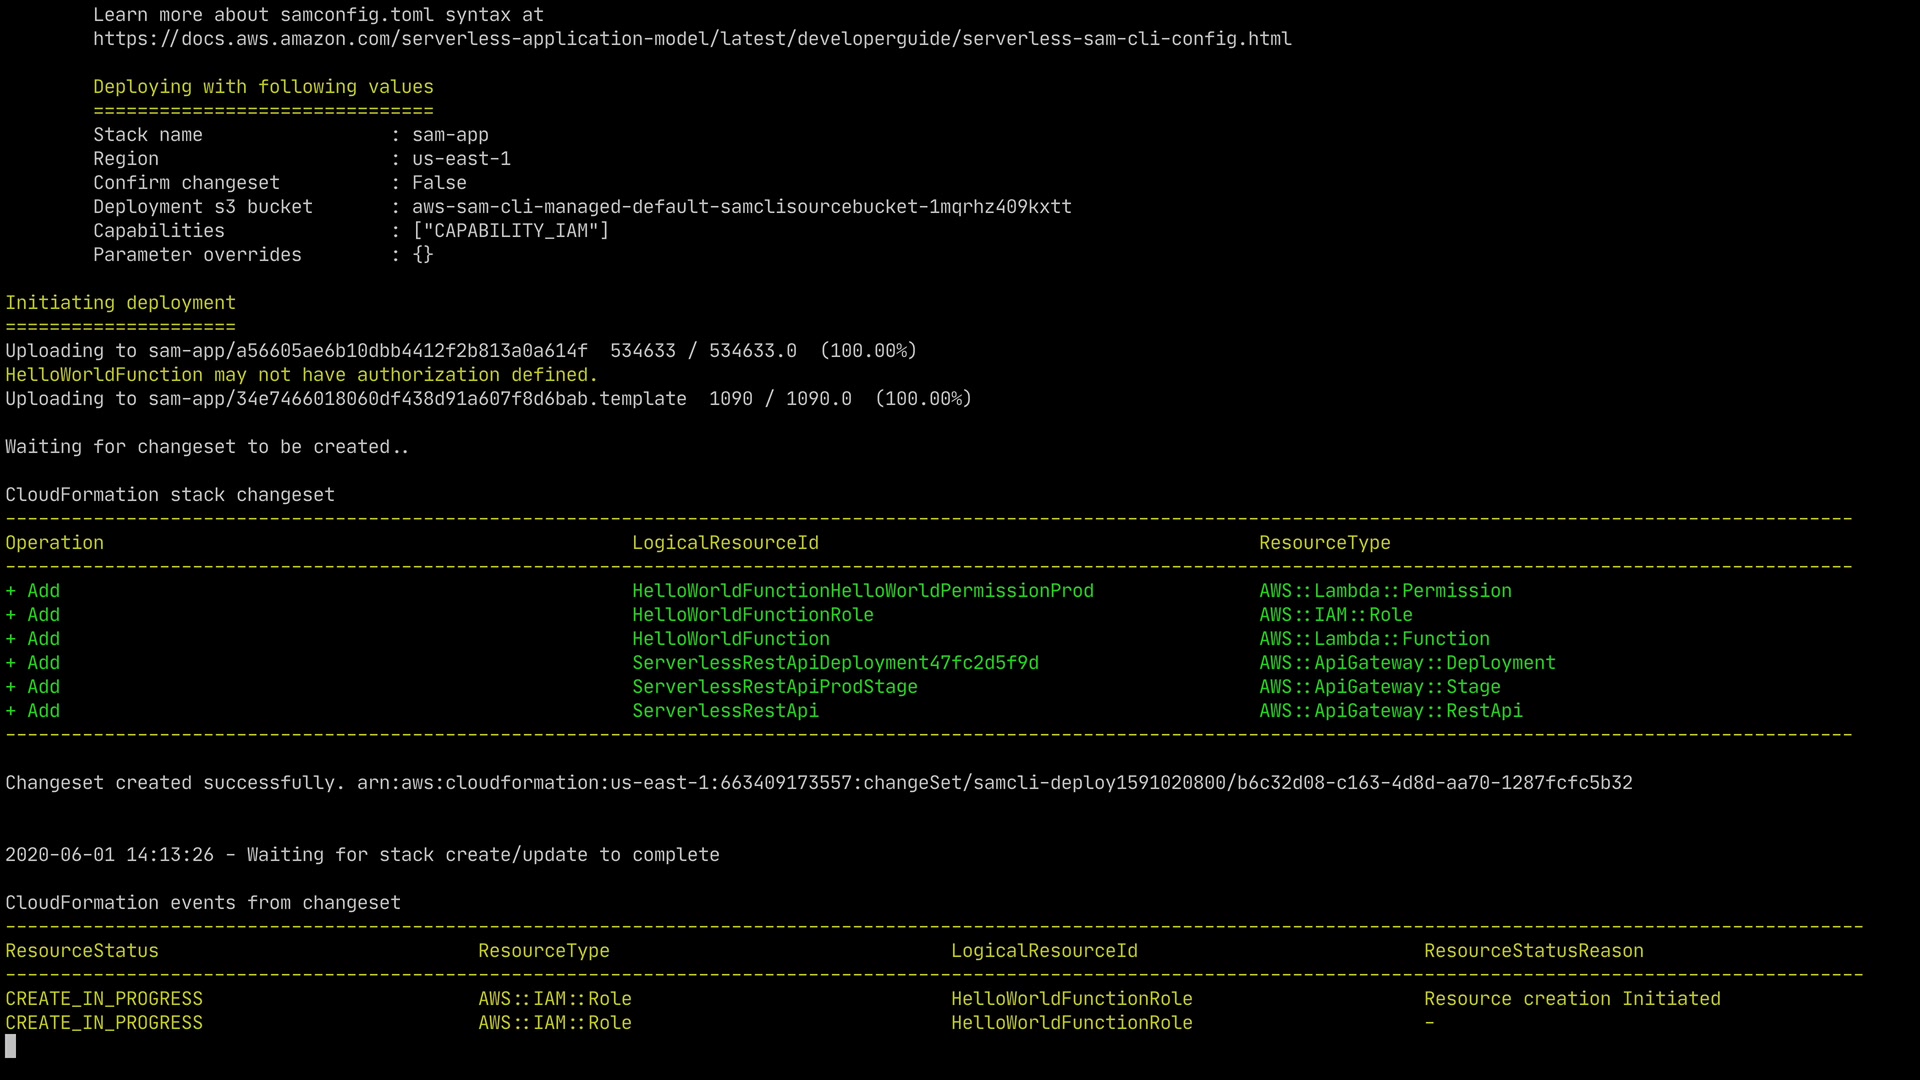Click the deployment s3 bucket name
Screen dimensions: 1920x1080
pyautogui.click(x=741, y=207)
